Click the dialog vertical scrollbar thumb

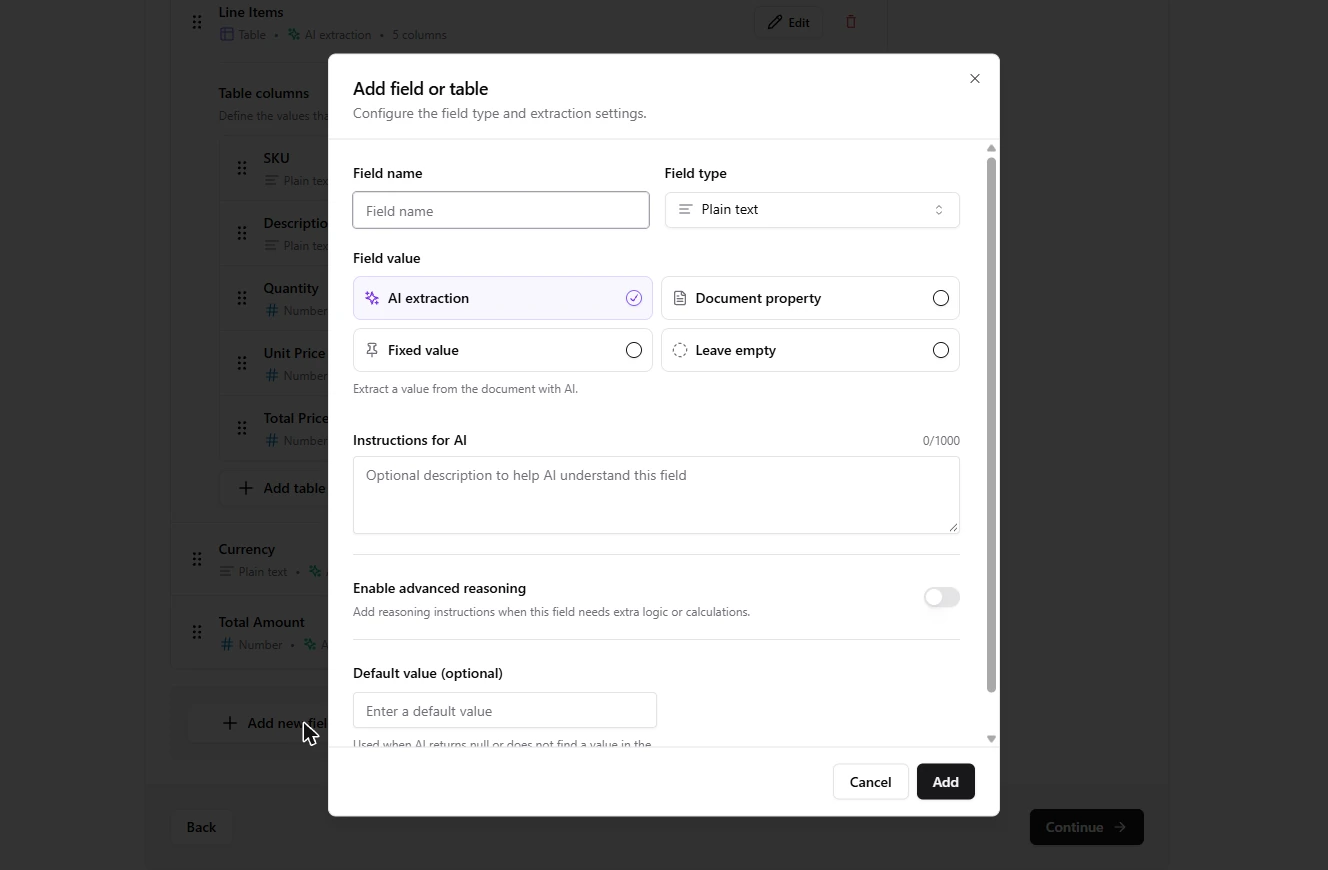coord(991,425)
